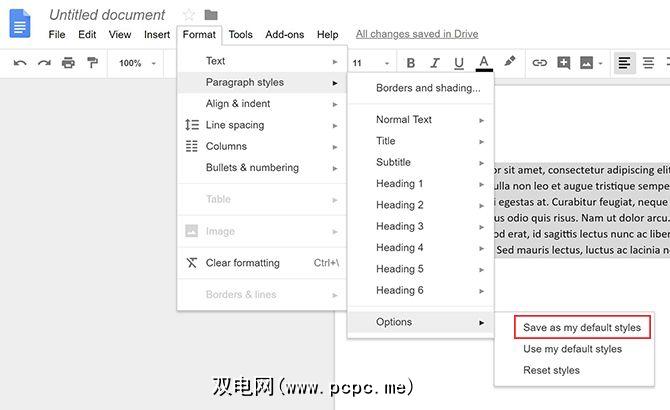Select the paint format tool
Image resolution: width=670 pixels, height=410 pixels.
[x=92, y=63]
